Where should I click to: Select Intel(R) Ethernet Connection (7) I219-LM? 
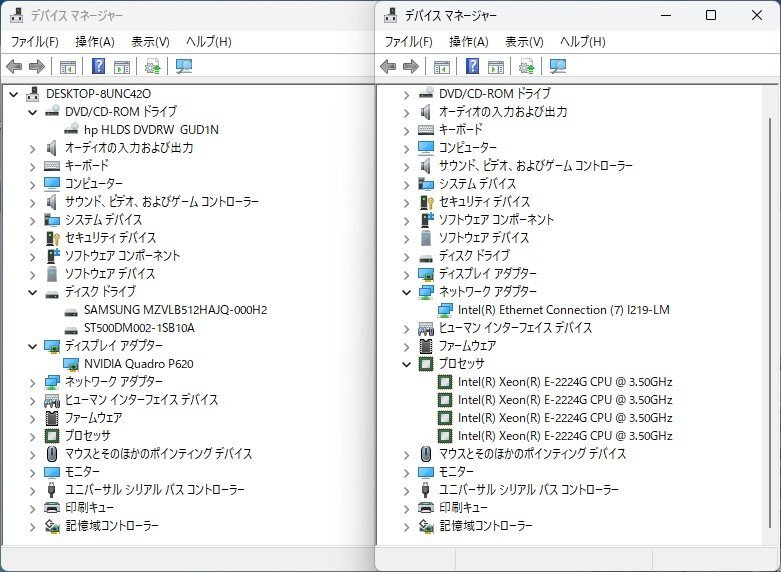coord(563,310)
